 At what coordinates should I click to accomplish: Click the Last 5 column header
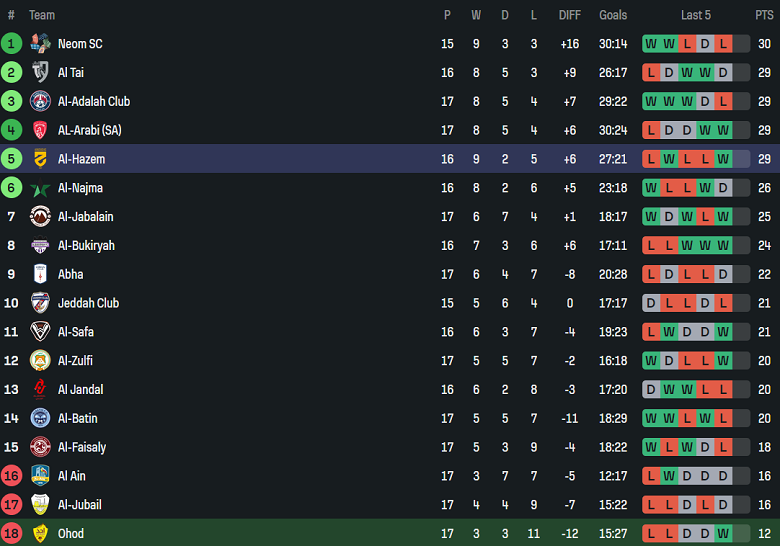click(x=696, y=15)
